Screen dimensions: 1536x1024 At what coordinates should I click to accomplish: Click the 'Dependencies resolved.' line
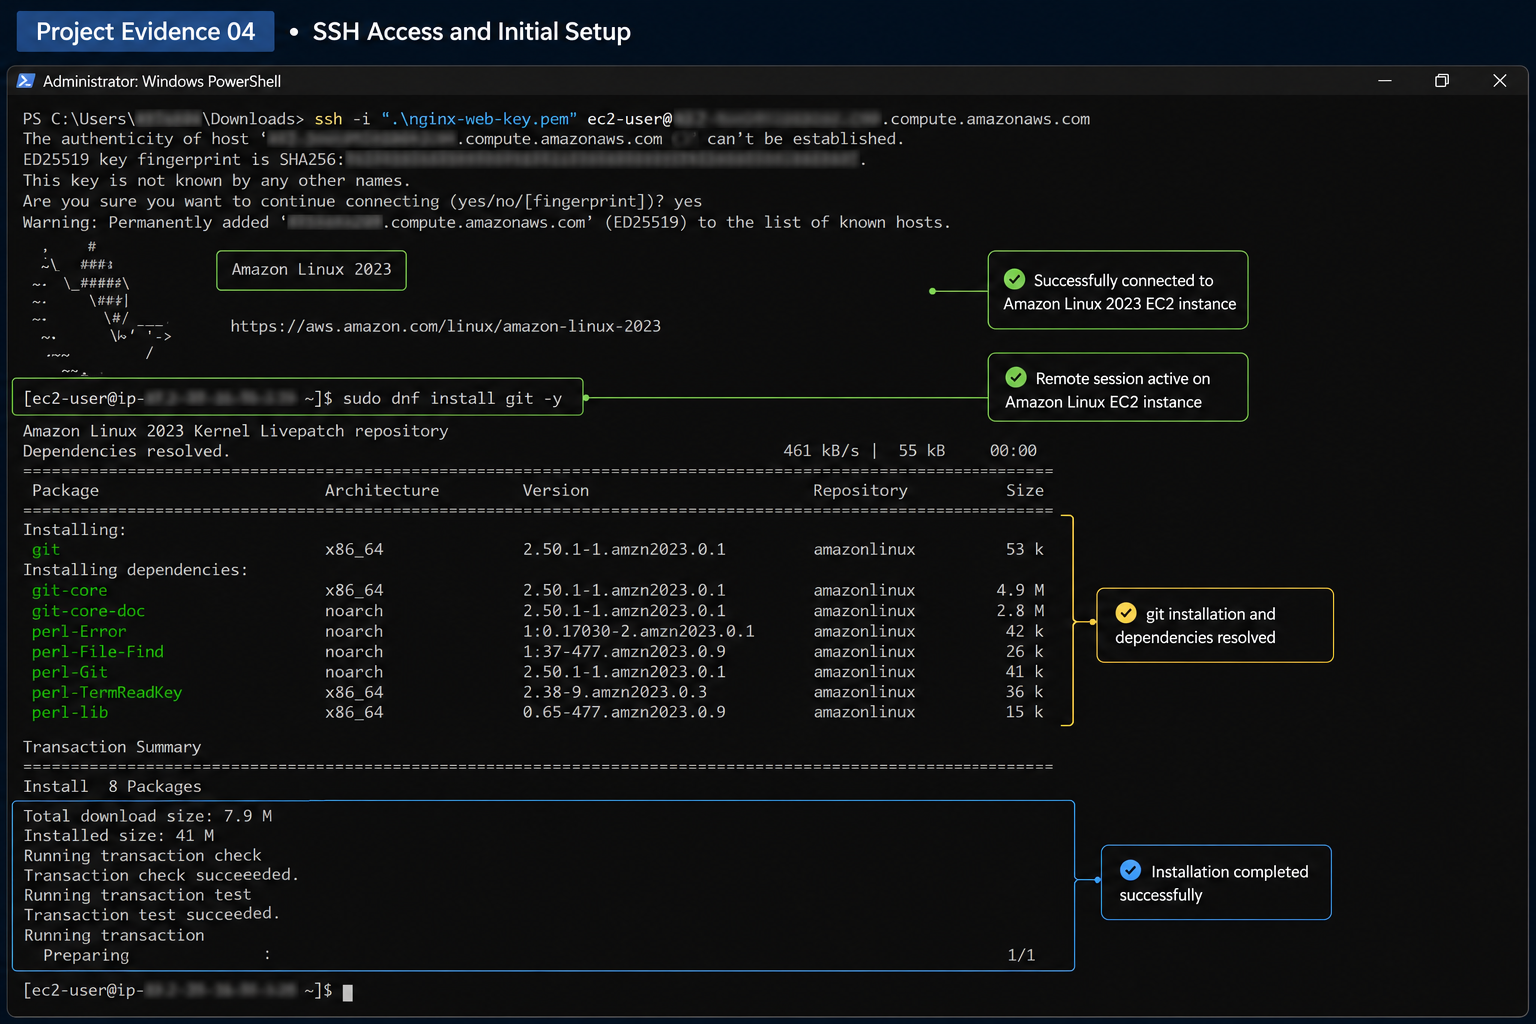126,451
